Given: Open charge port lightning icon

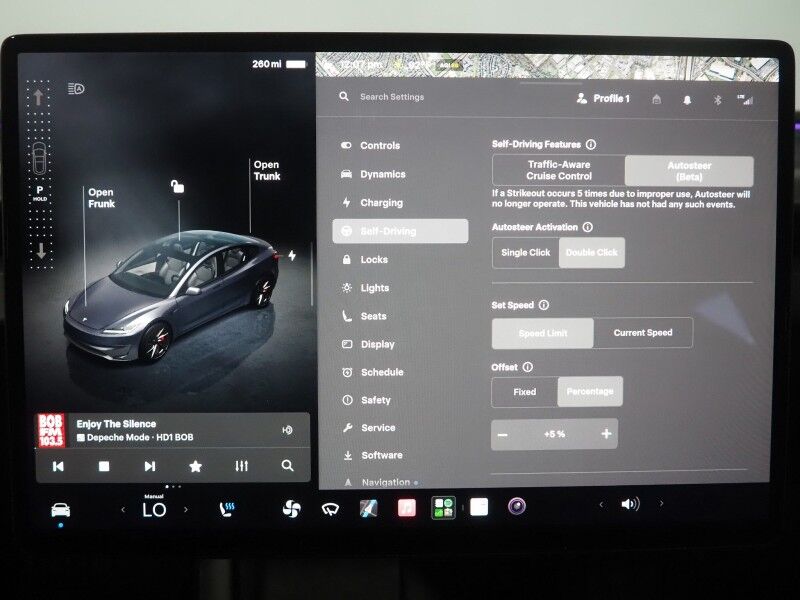Looking at the screenshot, I should 292,255.
